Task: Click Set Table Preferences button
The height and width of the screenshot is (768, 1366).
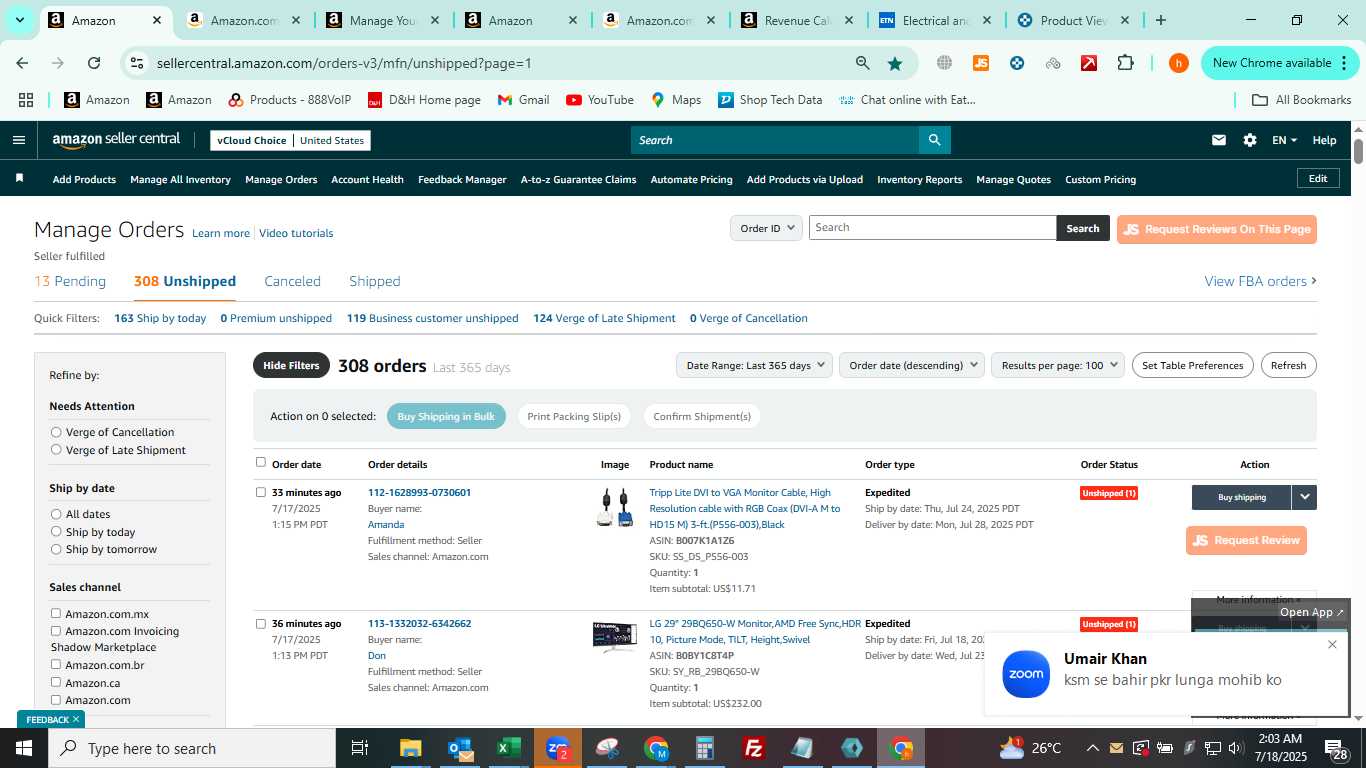Action: pos(1192,365)
